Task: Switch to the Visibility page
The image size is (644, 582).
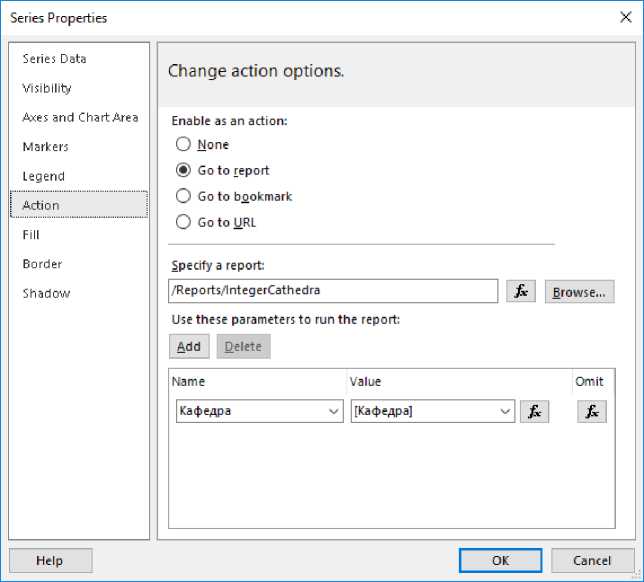Action: [x=47, y=88]
